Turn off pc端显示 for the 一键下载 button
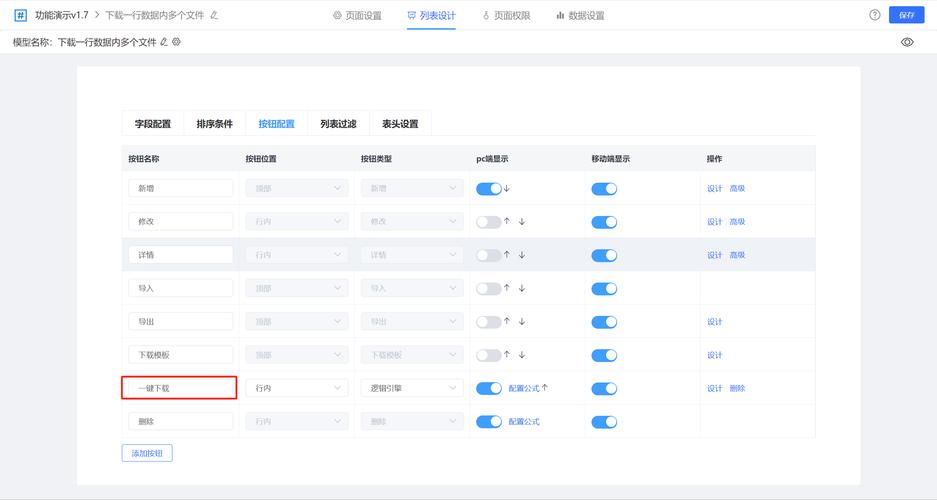 [489, 388]
